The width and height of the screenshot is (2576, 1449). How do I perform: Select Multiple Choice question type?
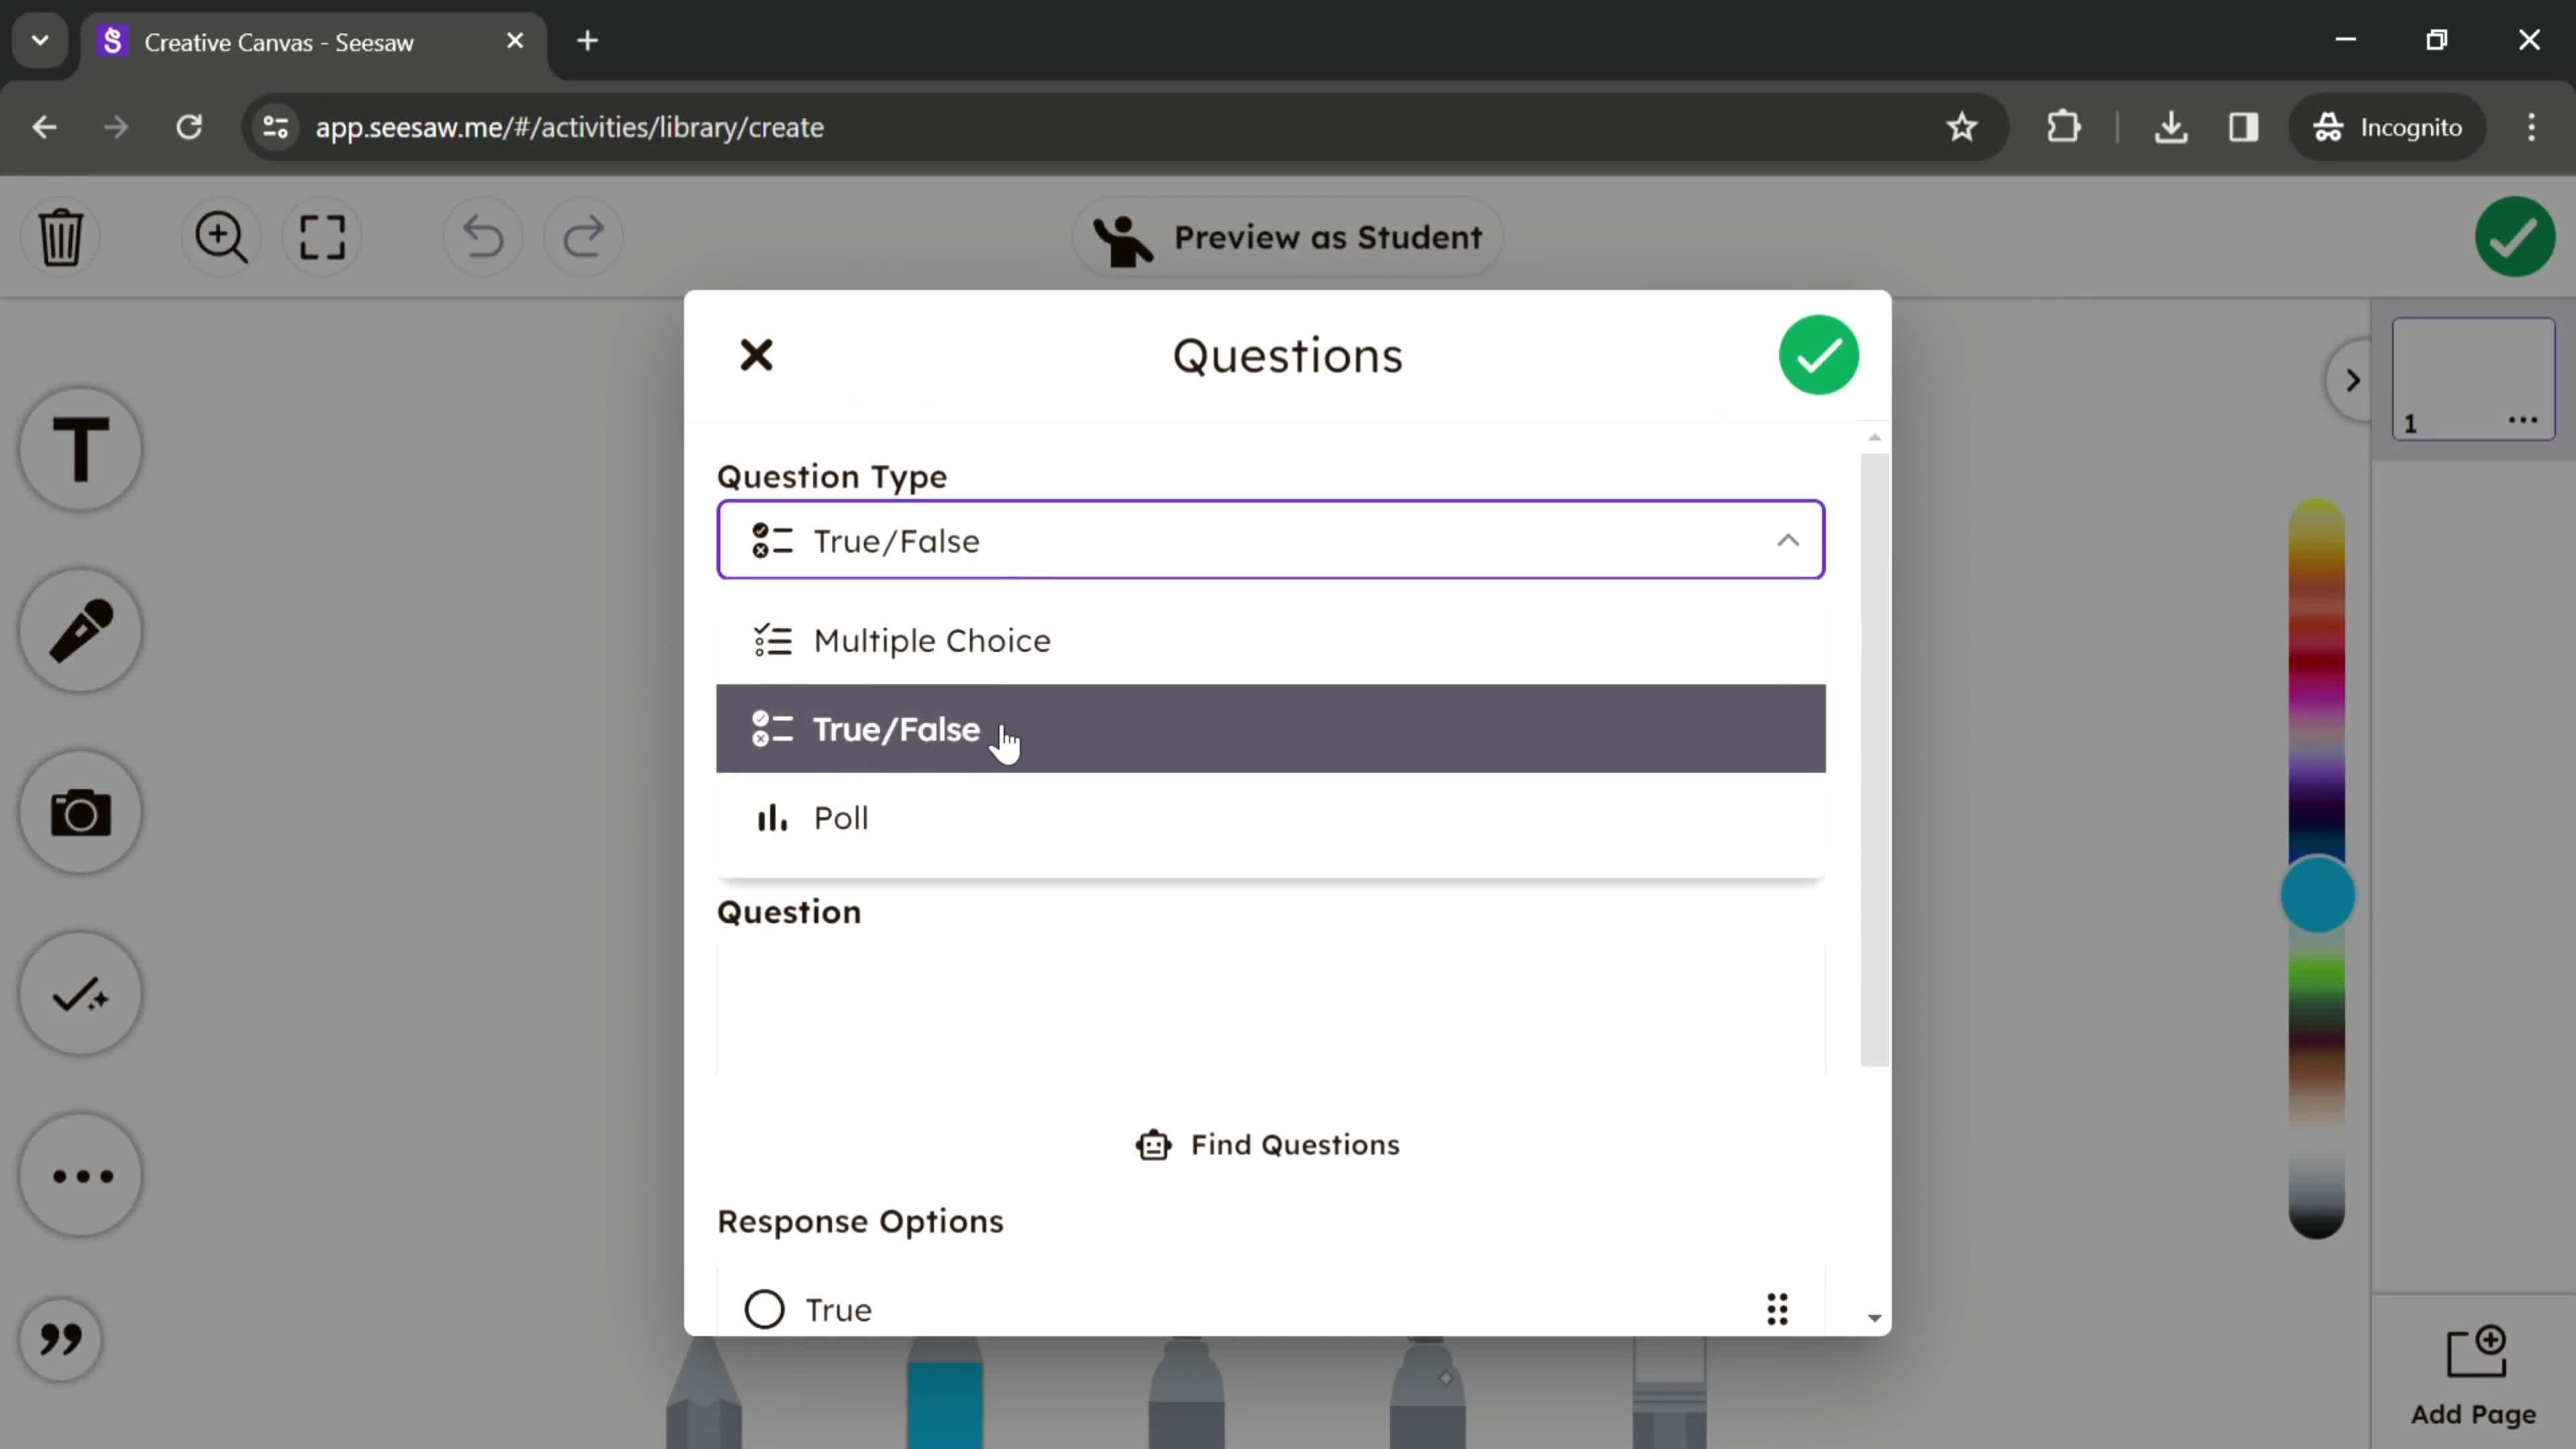932,641
